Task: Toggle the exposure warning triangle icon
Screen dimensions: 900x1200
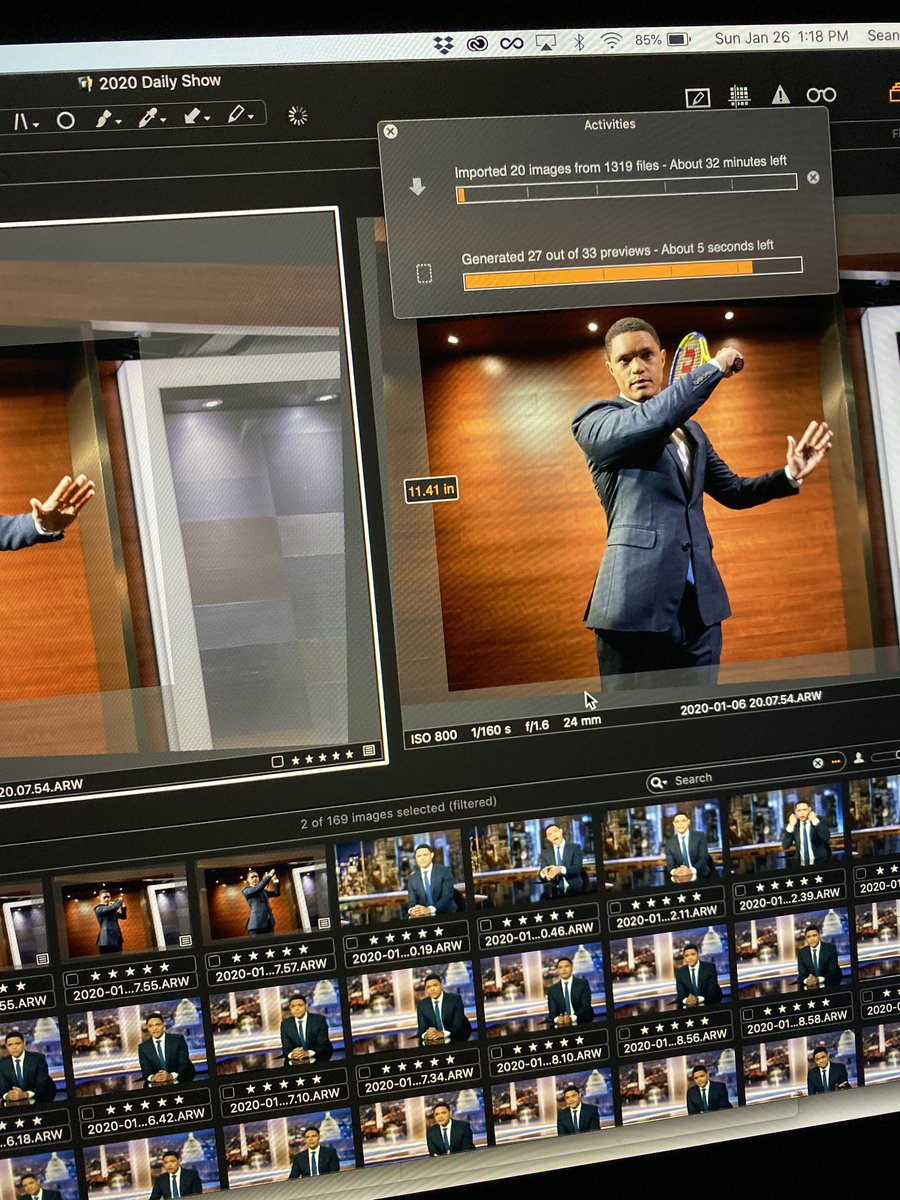Action: click(x=780, y=95)
